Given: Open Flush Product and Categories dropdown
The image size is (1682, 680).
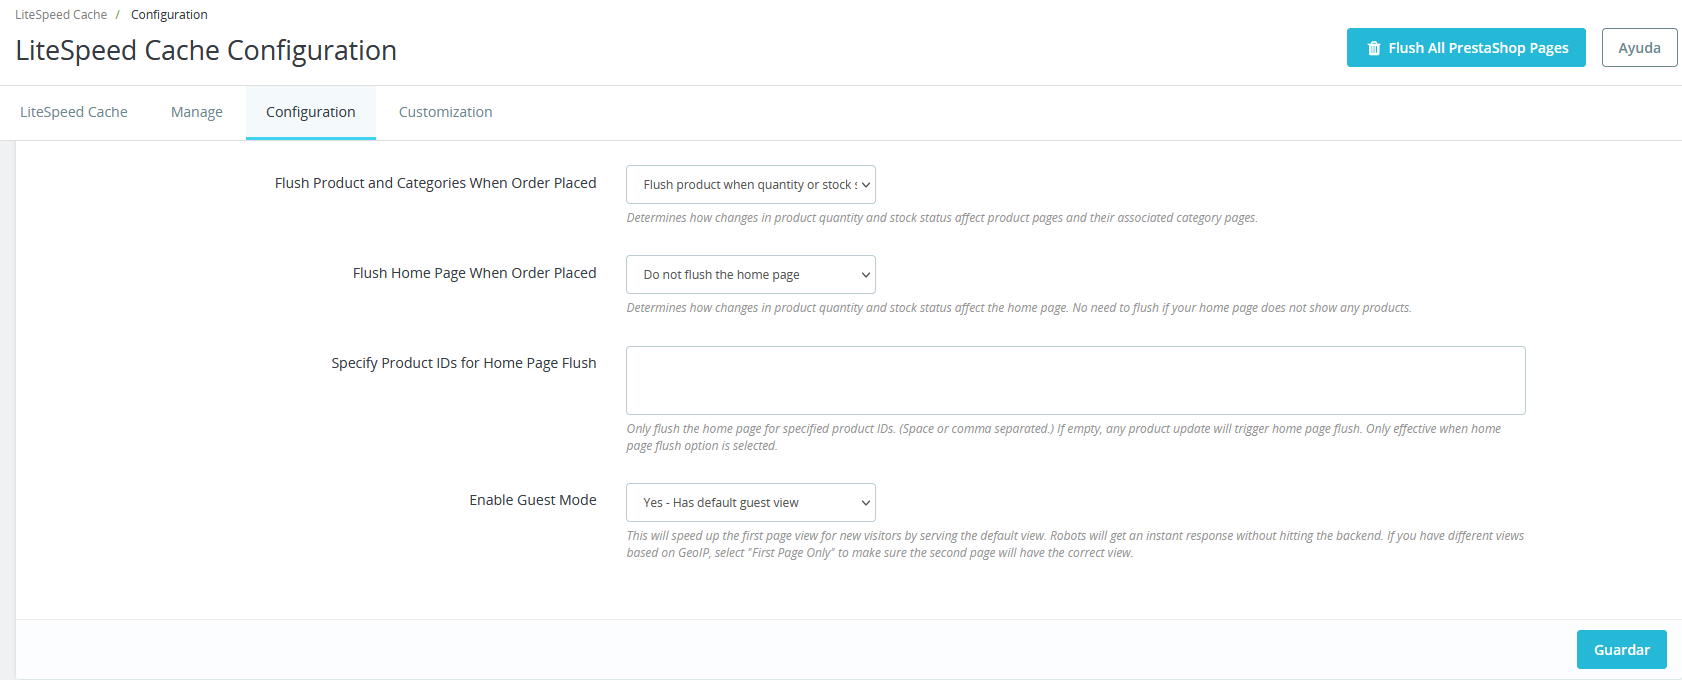Looking at the screenshot, I should (751, 185).
